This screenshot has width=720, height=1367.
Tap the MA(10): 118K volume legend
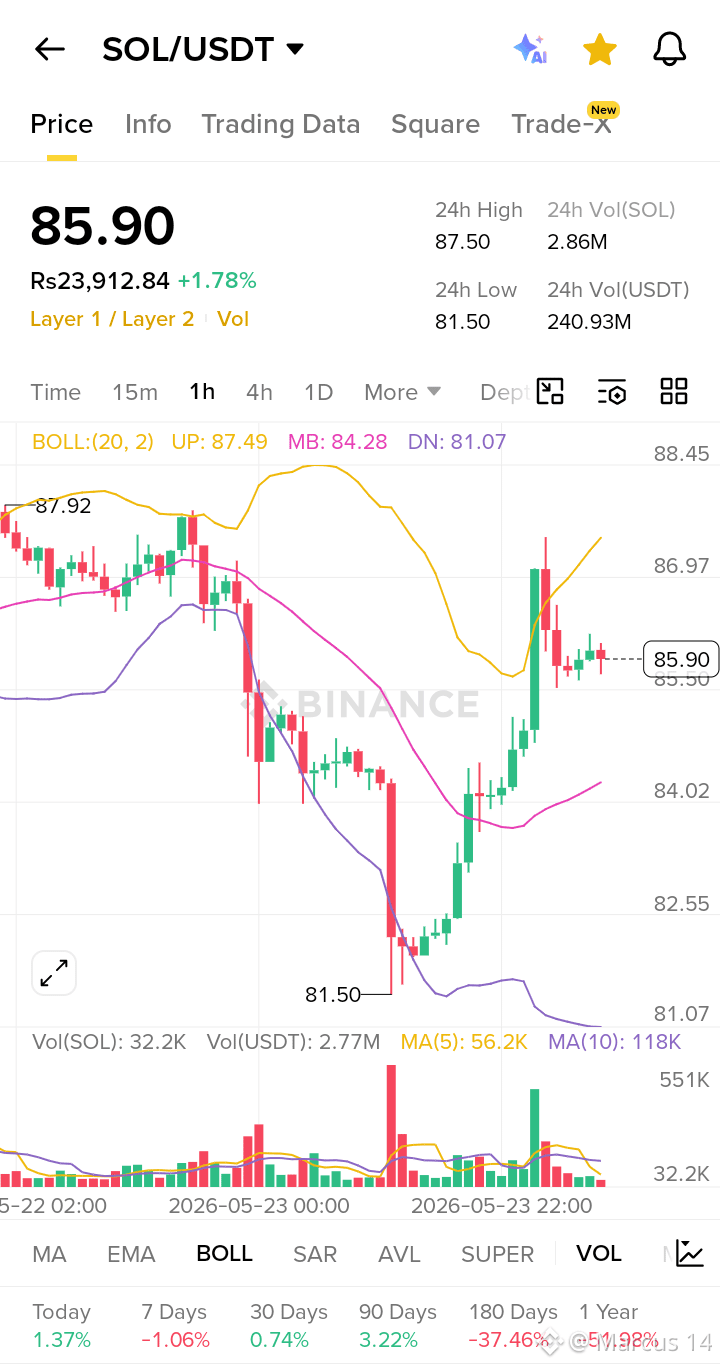click(x=614, y=1042)
